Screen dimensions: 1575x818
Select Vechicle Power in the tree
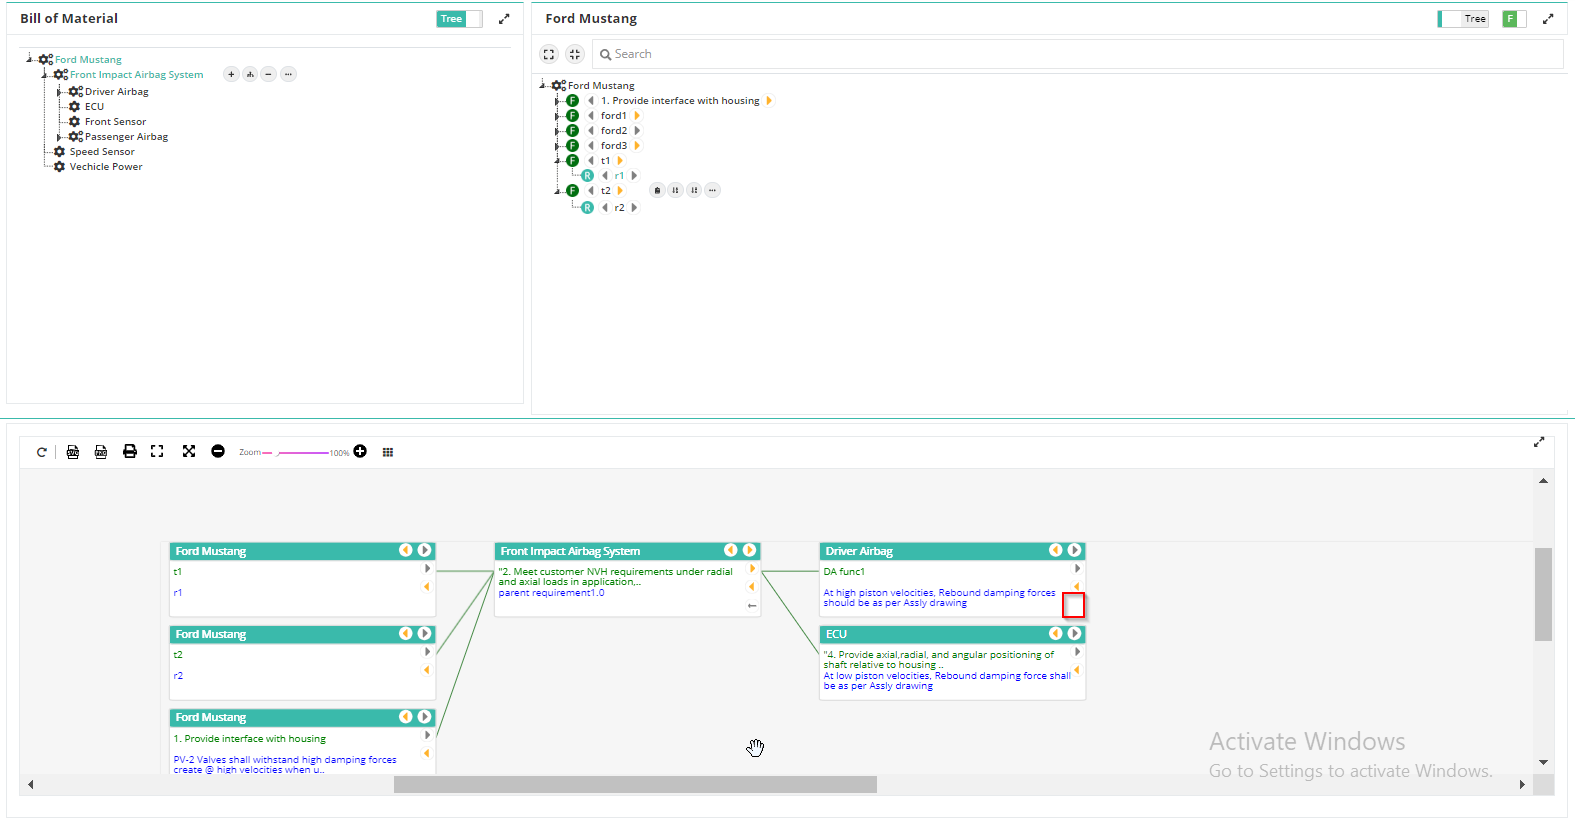pyautogui.click(x=106, y=167)
